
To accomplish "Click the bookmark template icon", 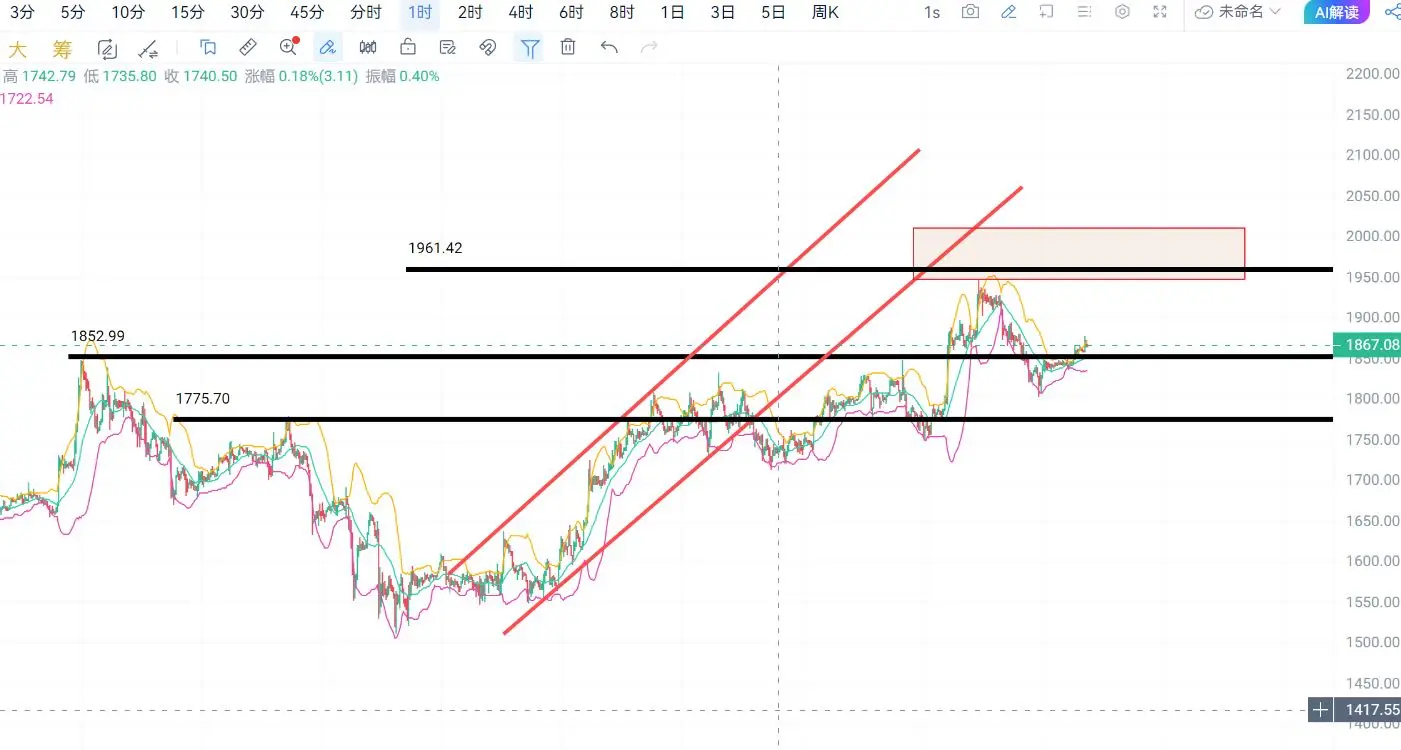I will point(208,47).
